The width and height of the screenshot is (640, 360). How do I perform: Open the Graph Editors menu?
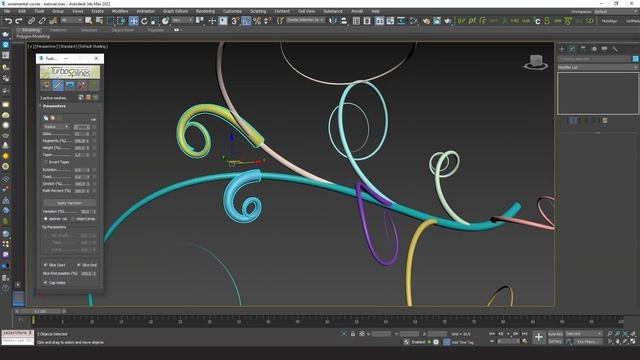coord(176,11)
